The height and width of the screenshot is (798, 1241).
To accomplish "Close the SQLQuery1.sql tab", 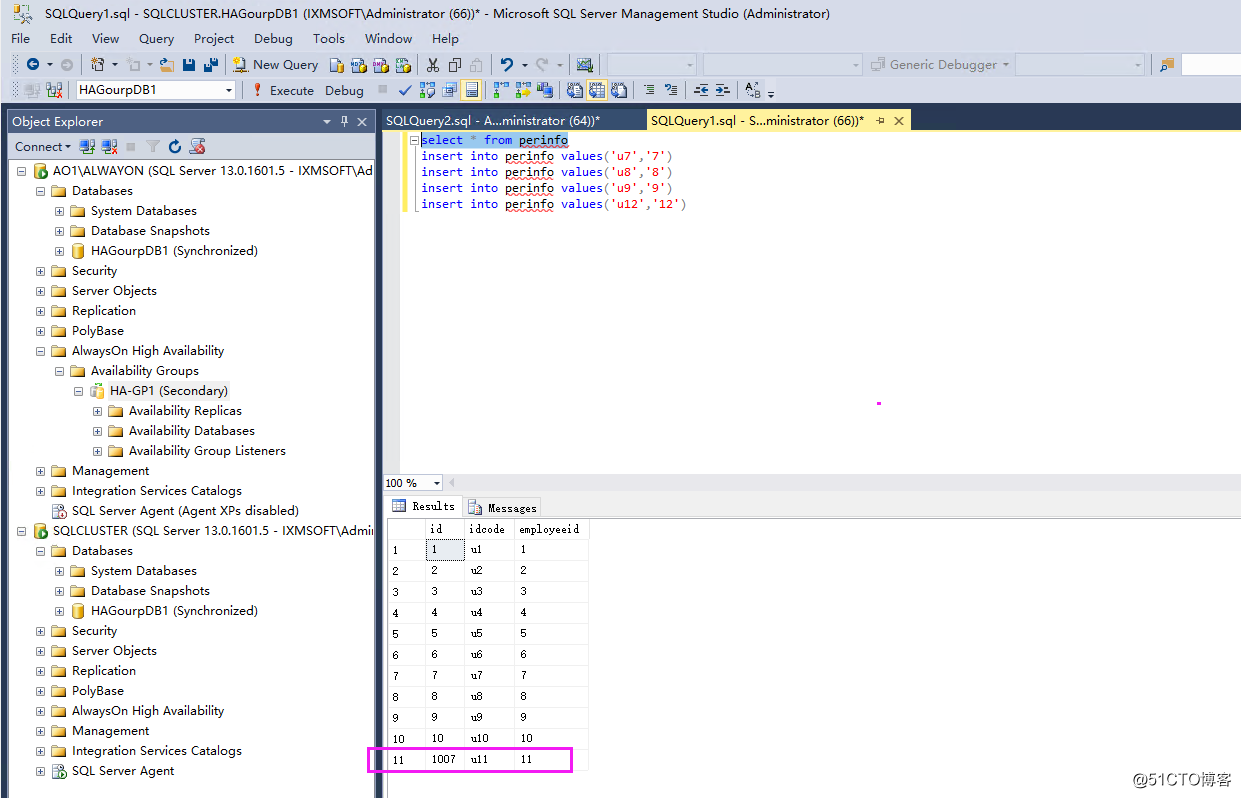I will pos(899,121).
